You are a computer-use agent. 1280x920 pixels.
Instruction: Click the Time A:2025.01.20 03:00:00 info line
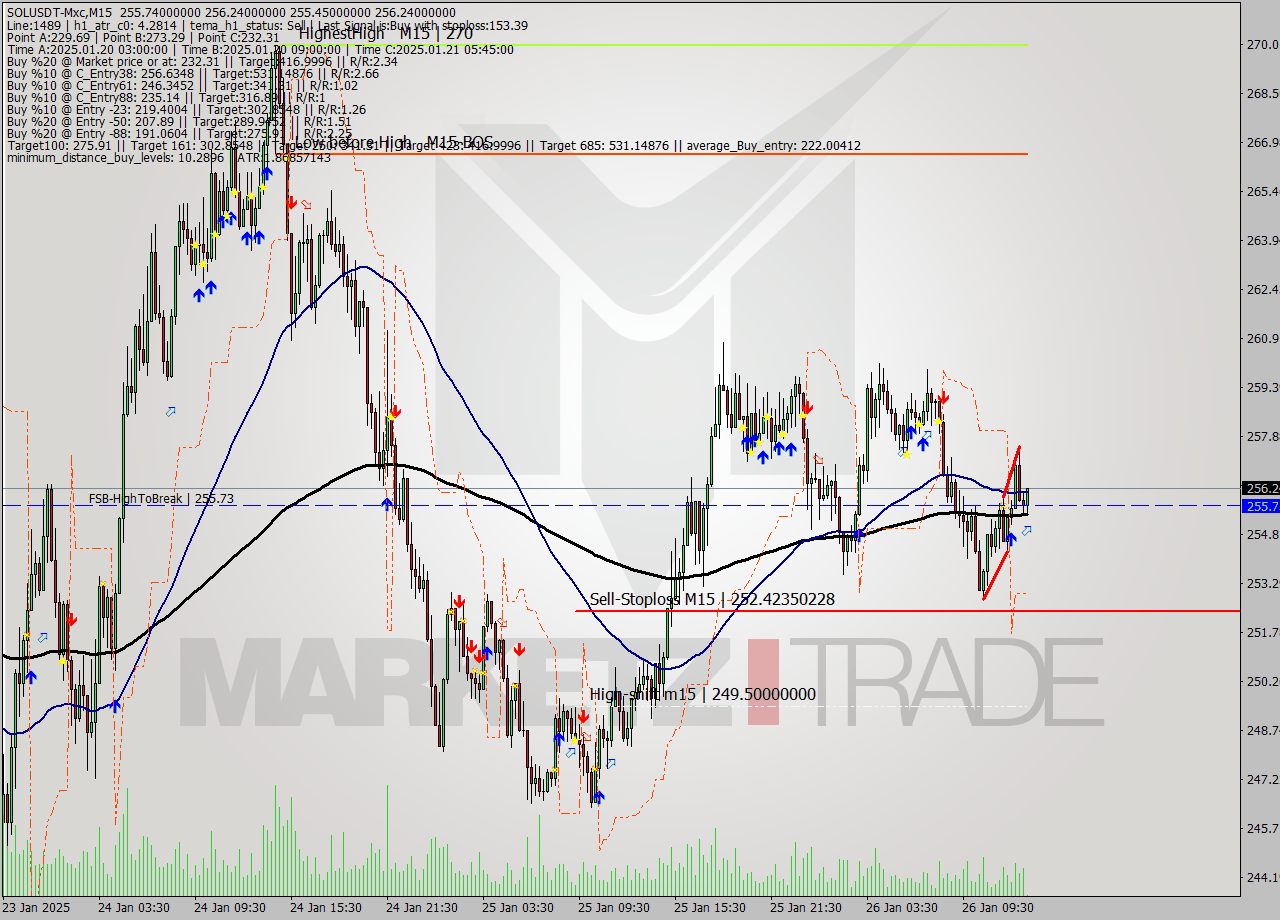tap(260, 49)
